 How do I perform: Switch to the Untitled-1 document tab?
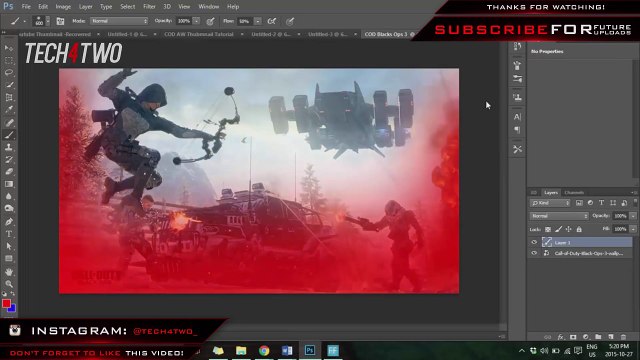127,34
